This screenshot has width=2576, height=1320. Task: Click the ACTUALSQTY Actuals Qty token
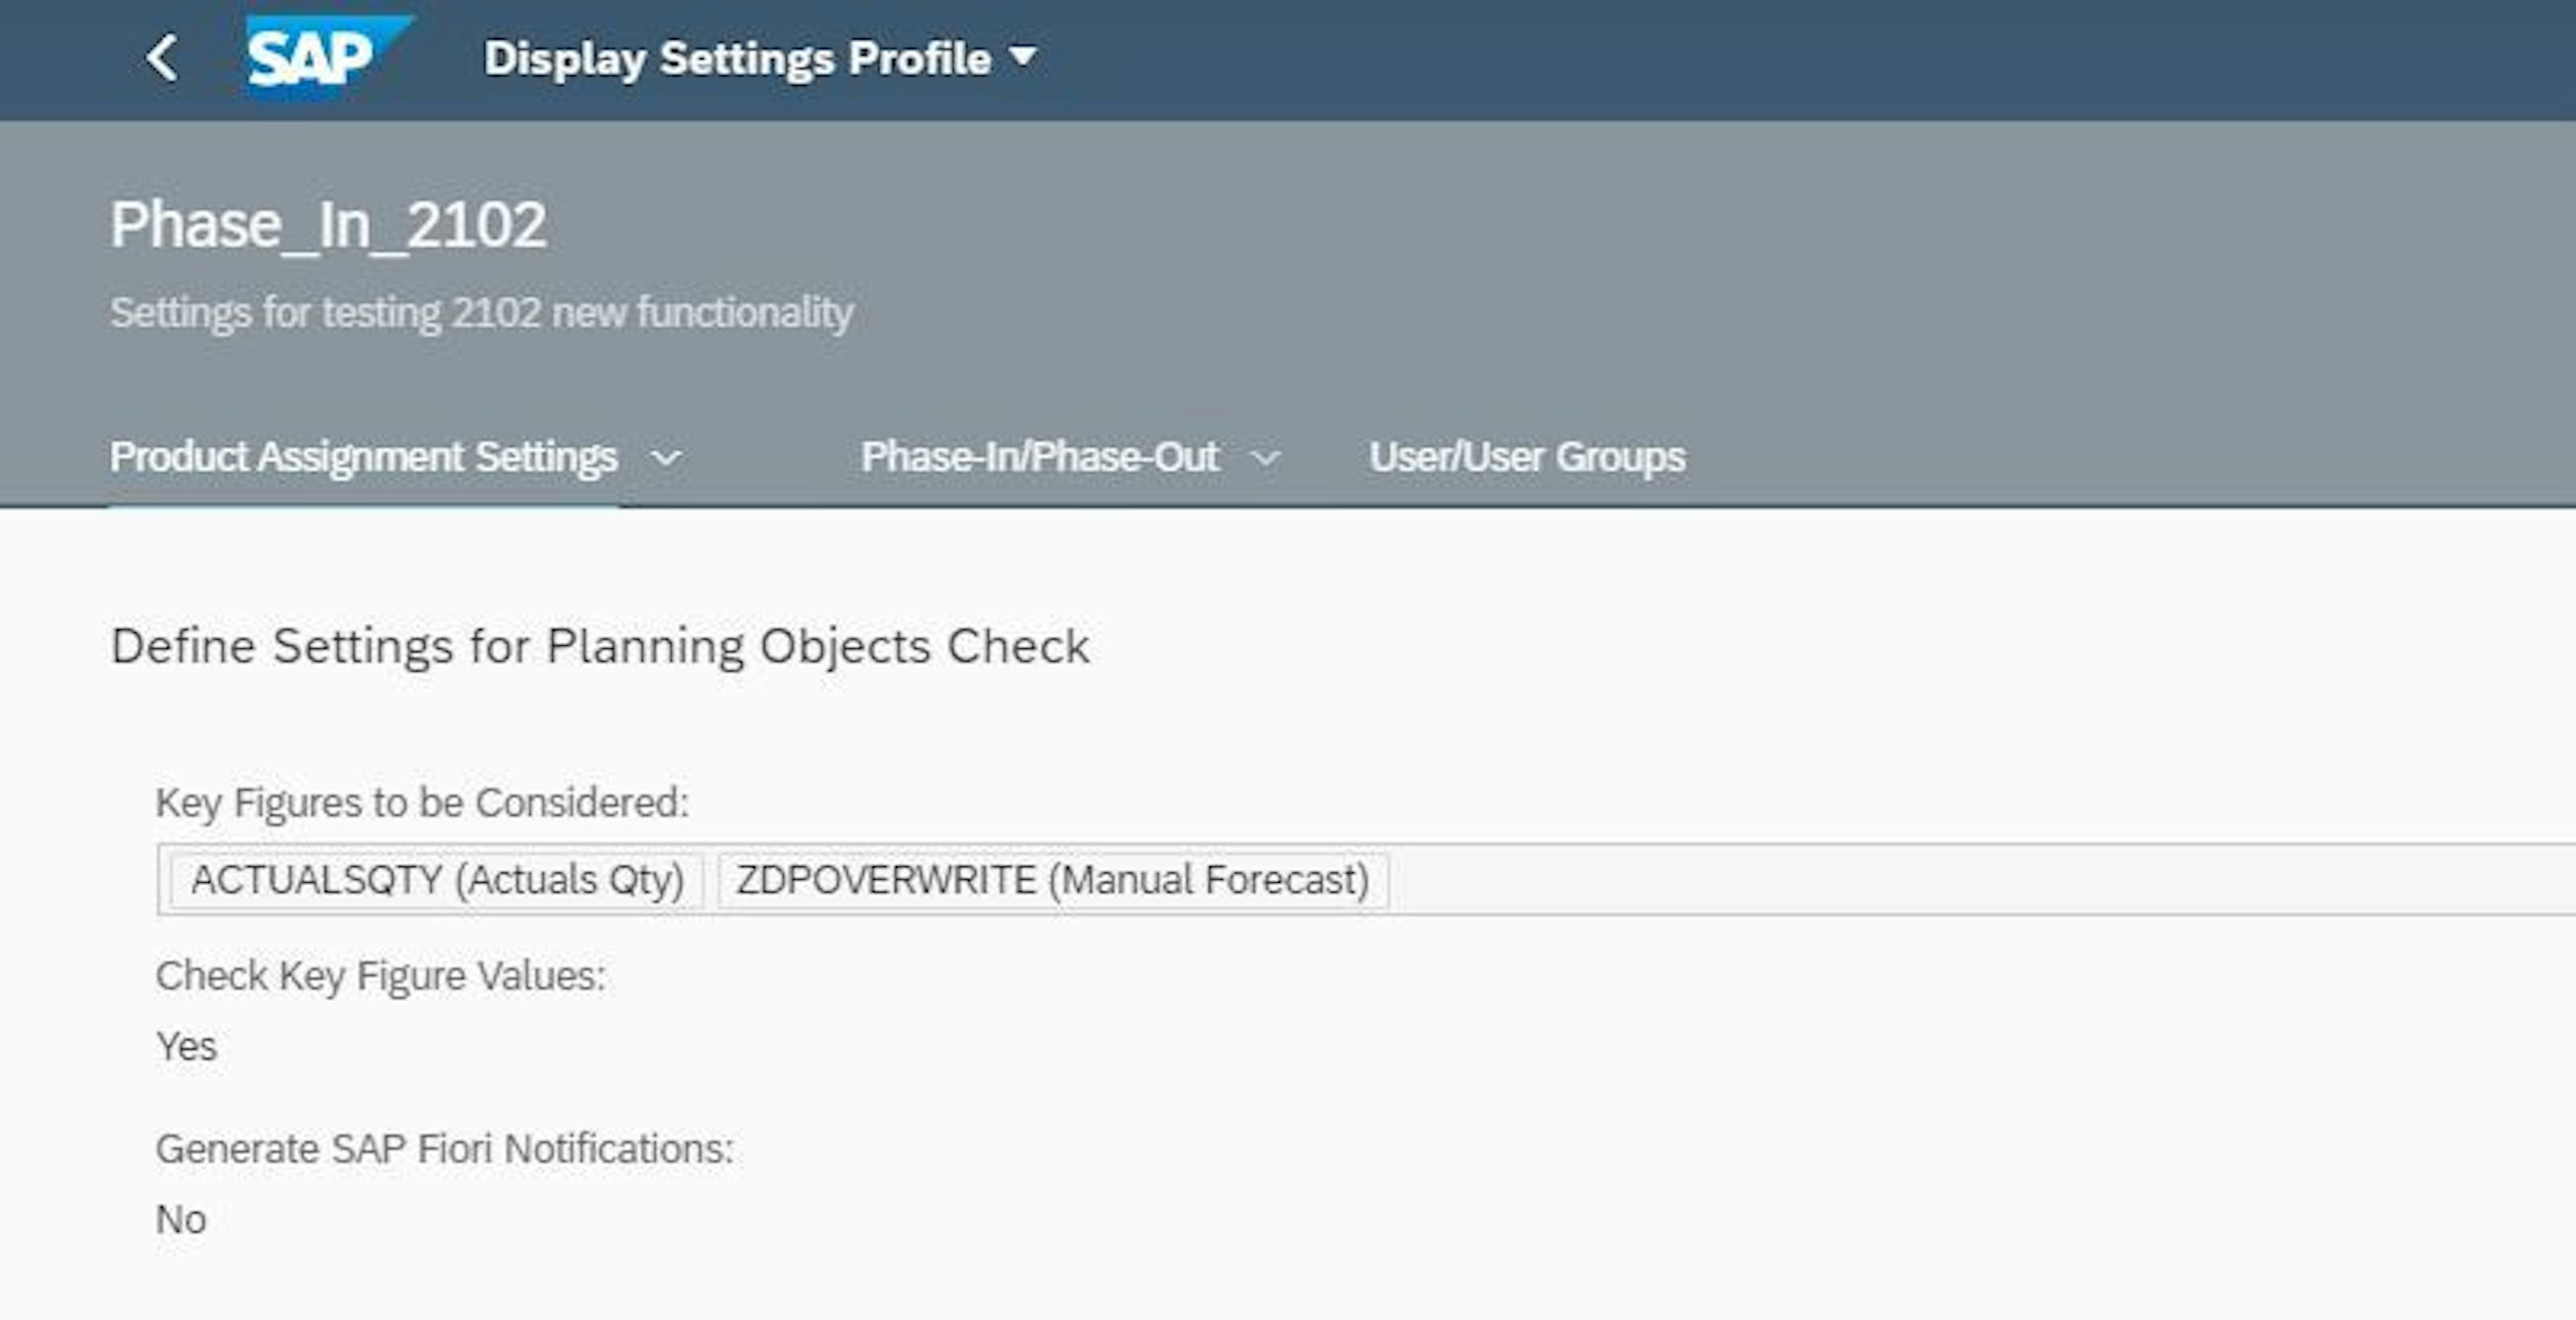438,880
